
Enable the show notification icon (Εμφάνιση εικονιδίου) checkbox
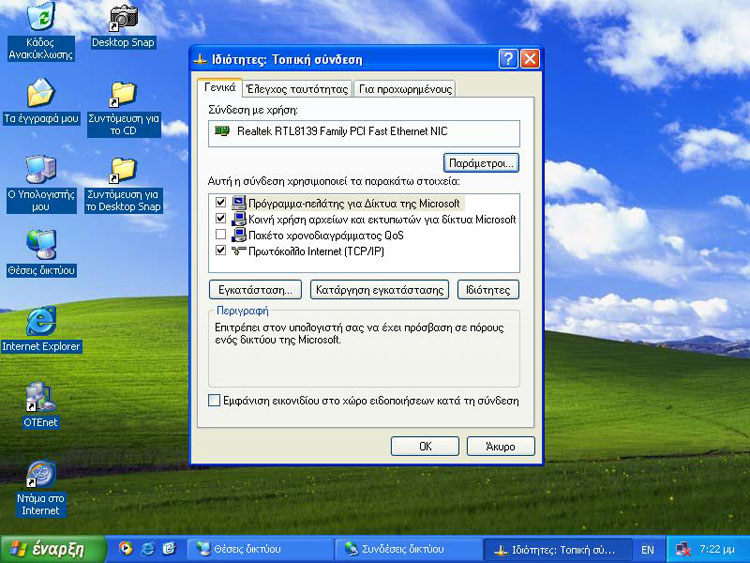(214, 400)
